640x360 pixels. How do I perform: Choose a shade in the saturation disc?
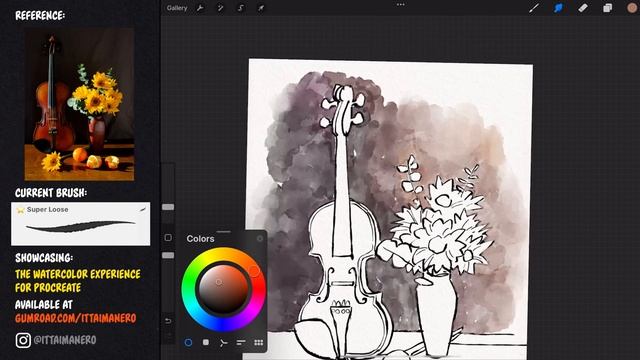coord(223,289)
